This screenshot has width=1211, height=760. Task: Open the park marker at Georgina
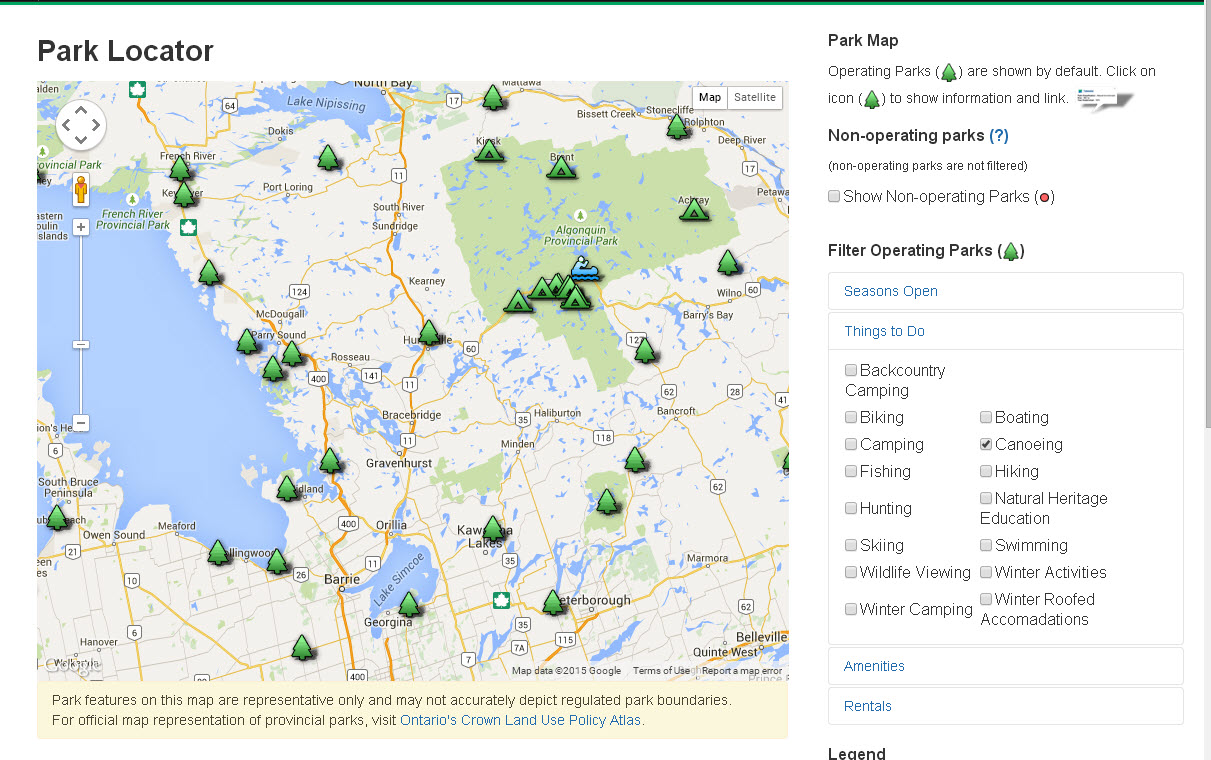[x=408, y=604]
